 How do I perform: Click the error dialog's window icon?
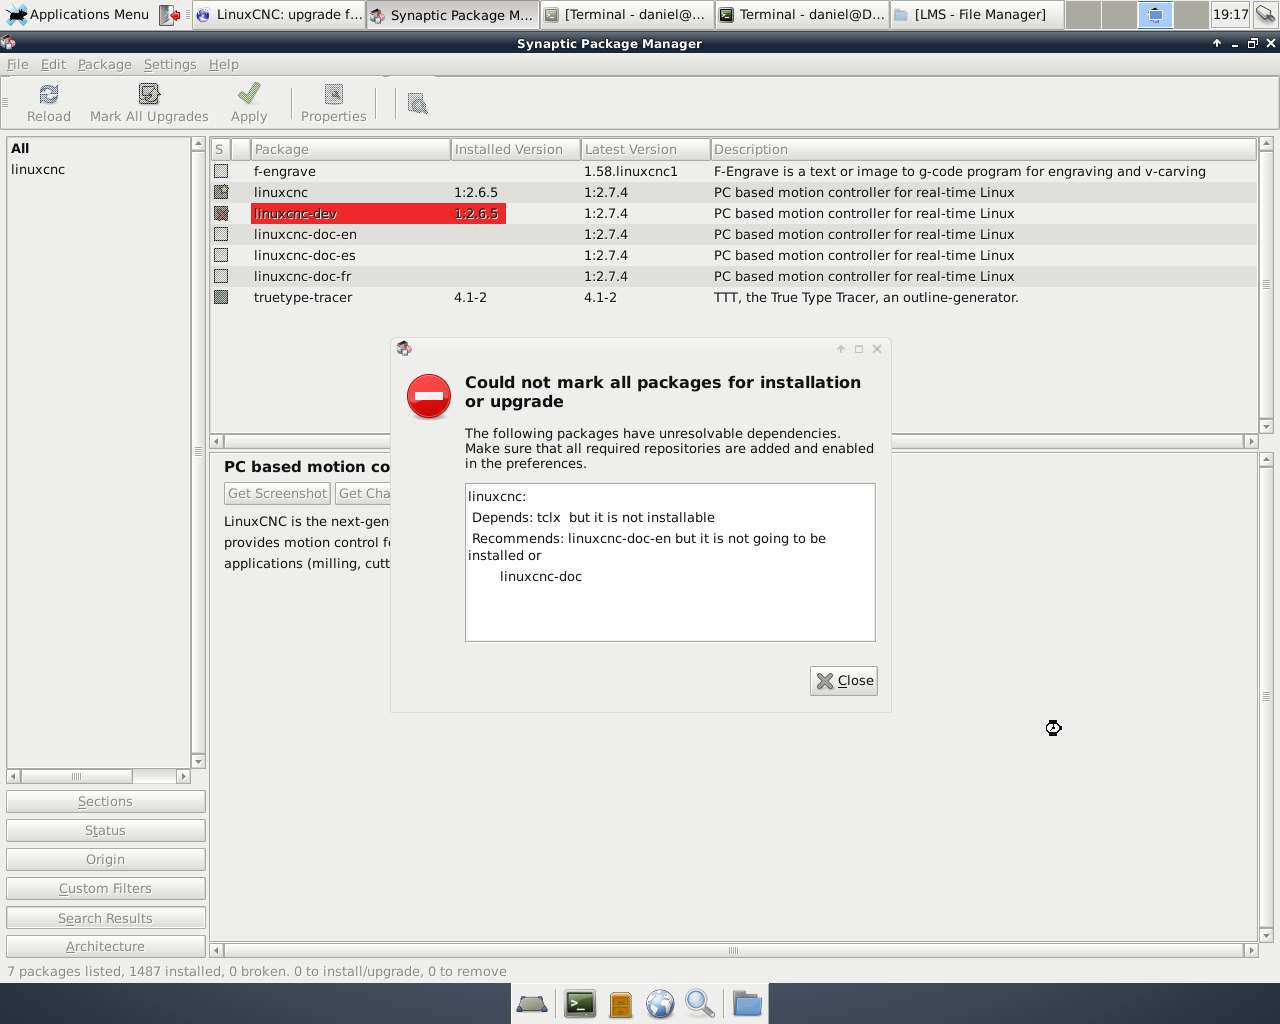[x=404, y=349]
